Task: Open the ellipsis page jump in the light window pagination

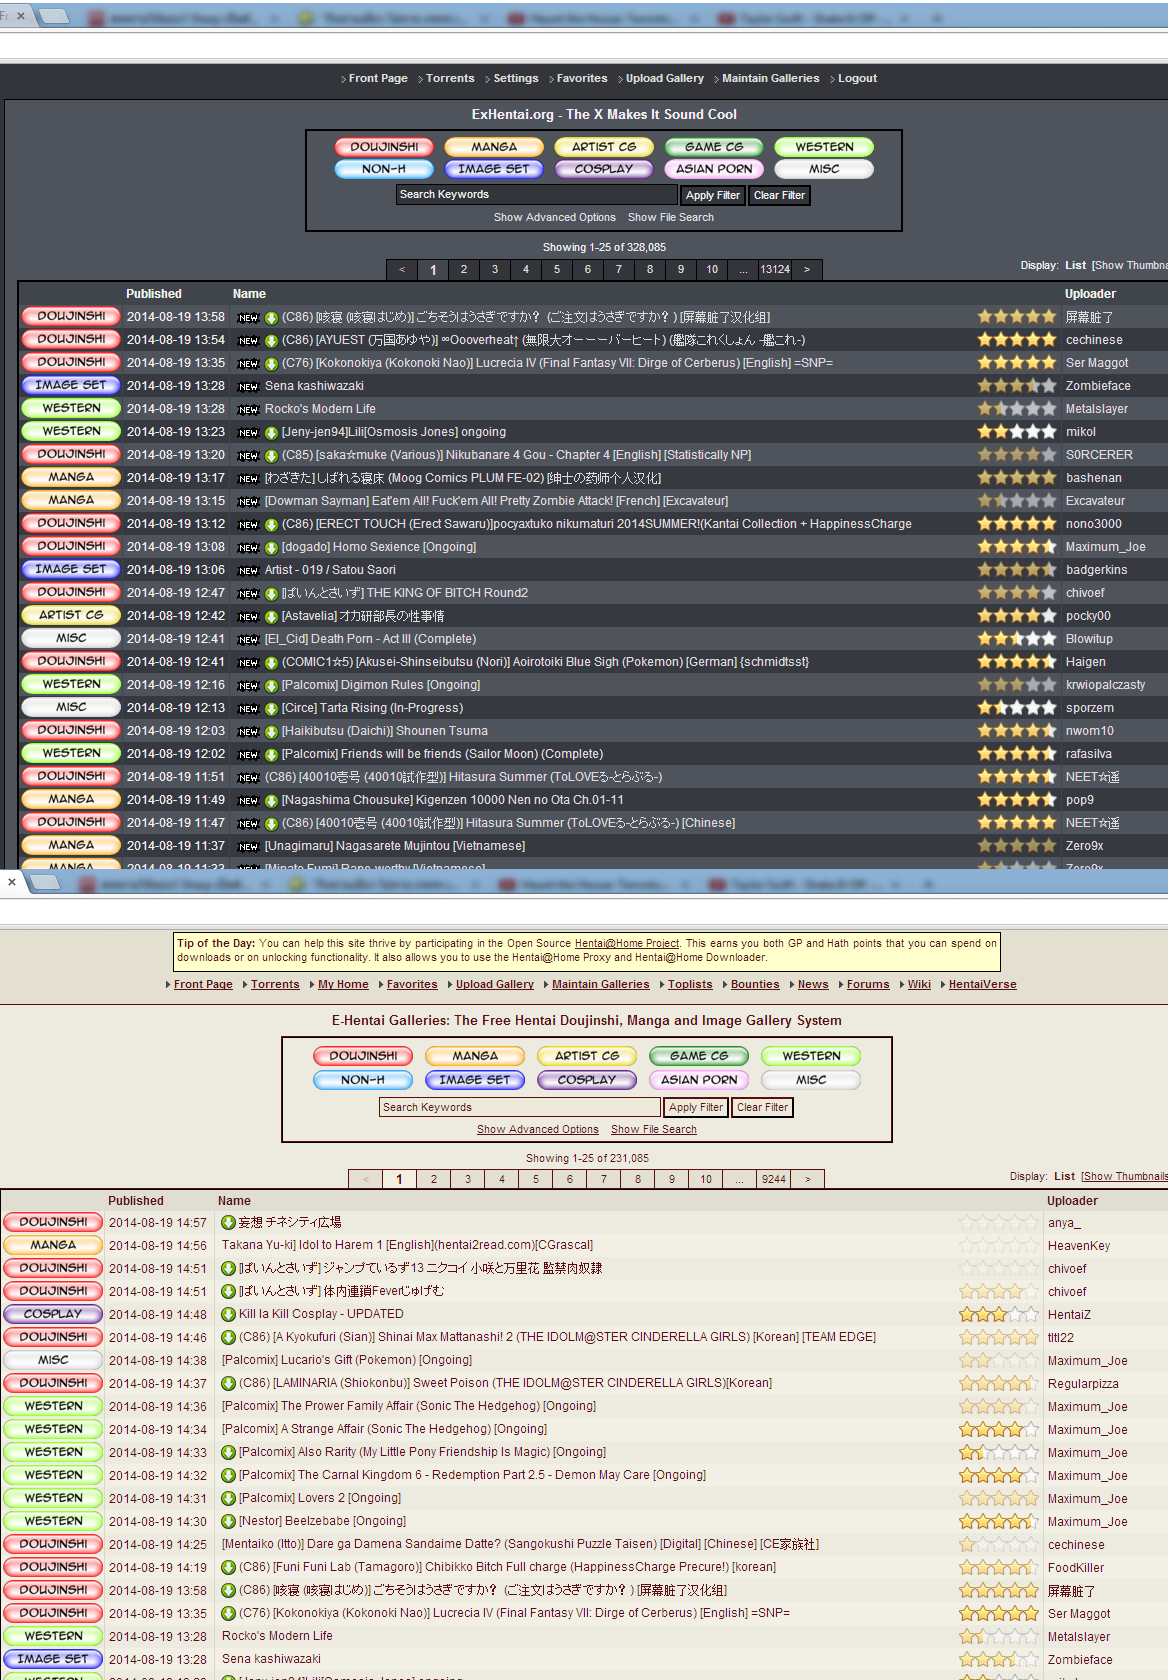Action: click(x=740, y=1179)
